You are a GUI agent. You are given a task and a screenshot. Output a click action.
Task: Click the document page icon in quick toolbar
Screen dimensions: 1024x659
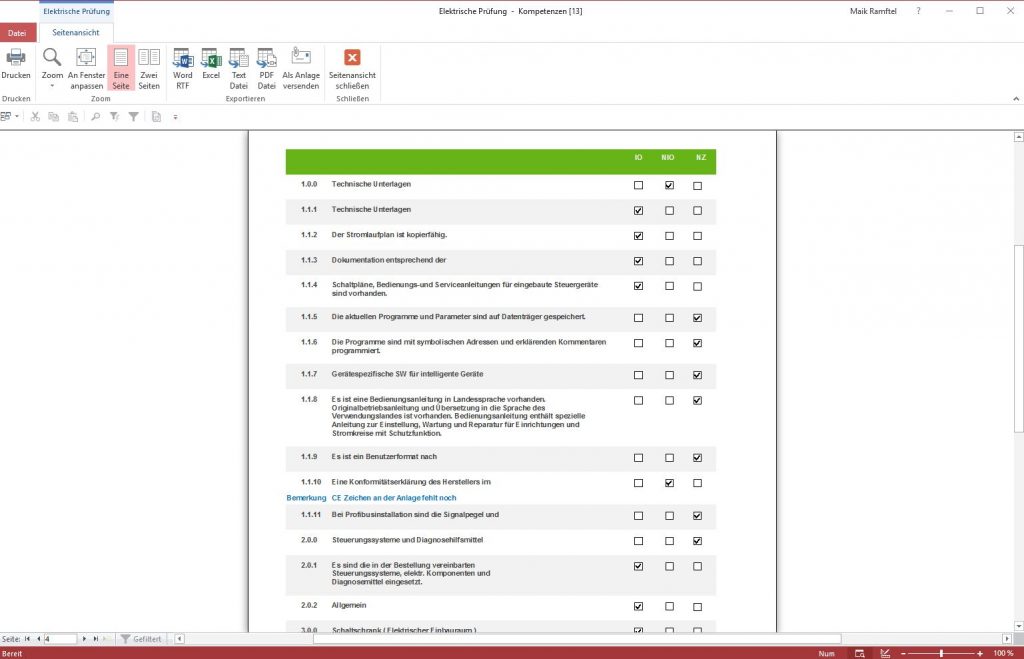(156, 117)
